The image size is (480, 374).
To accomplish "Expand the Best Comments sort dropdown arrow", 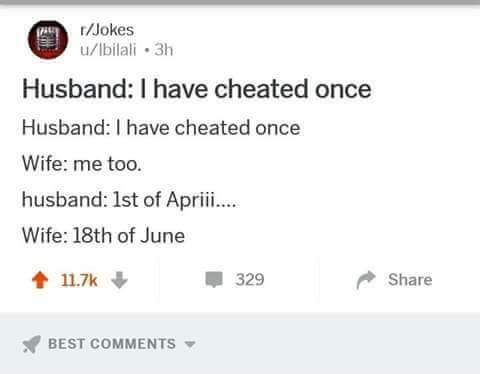I will pos(190,344).
